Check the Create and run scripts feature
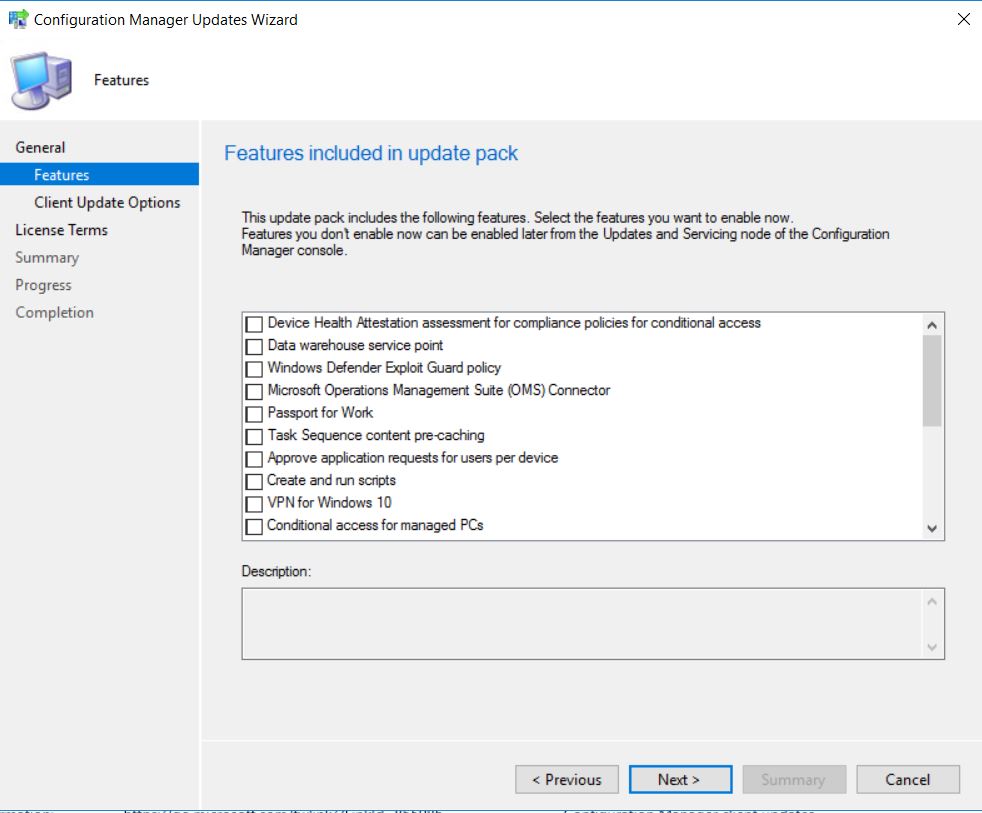Screen dimensions: 982x813 click(254, 481)
